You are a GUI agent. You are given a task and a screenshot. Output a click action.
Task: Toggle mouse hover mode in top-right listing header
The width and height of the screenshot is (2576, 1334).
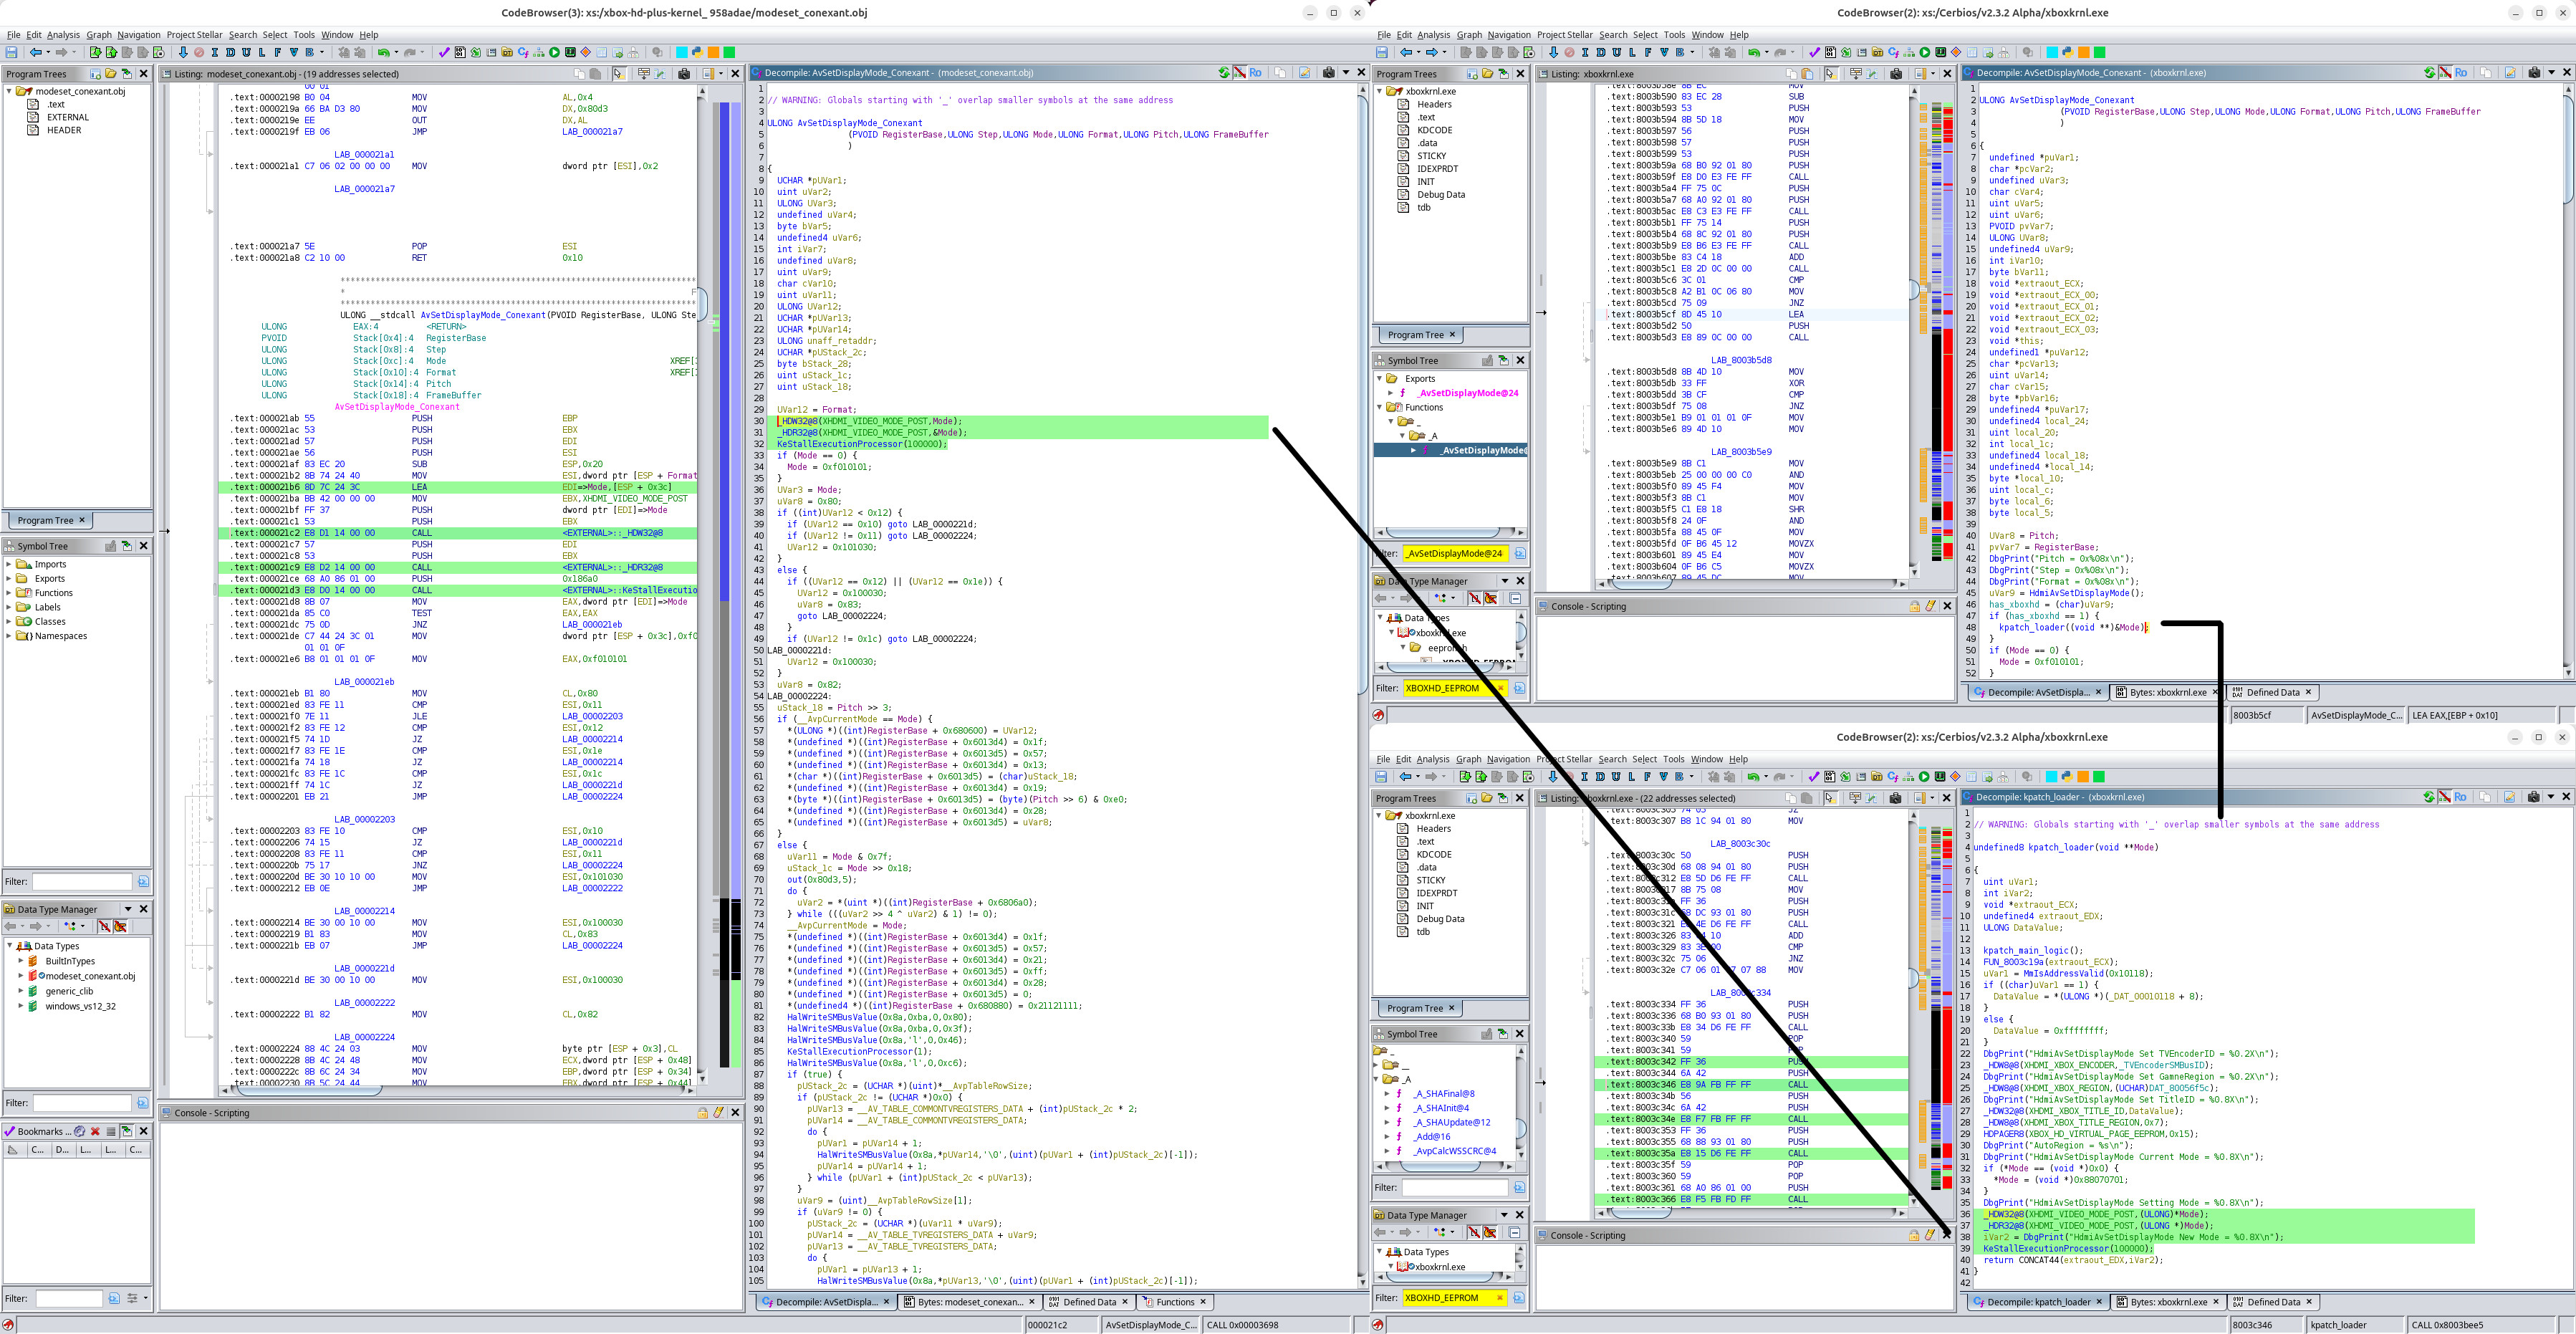[1831, 73]
